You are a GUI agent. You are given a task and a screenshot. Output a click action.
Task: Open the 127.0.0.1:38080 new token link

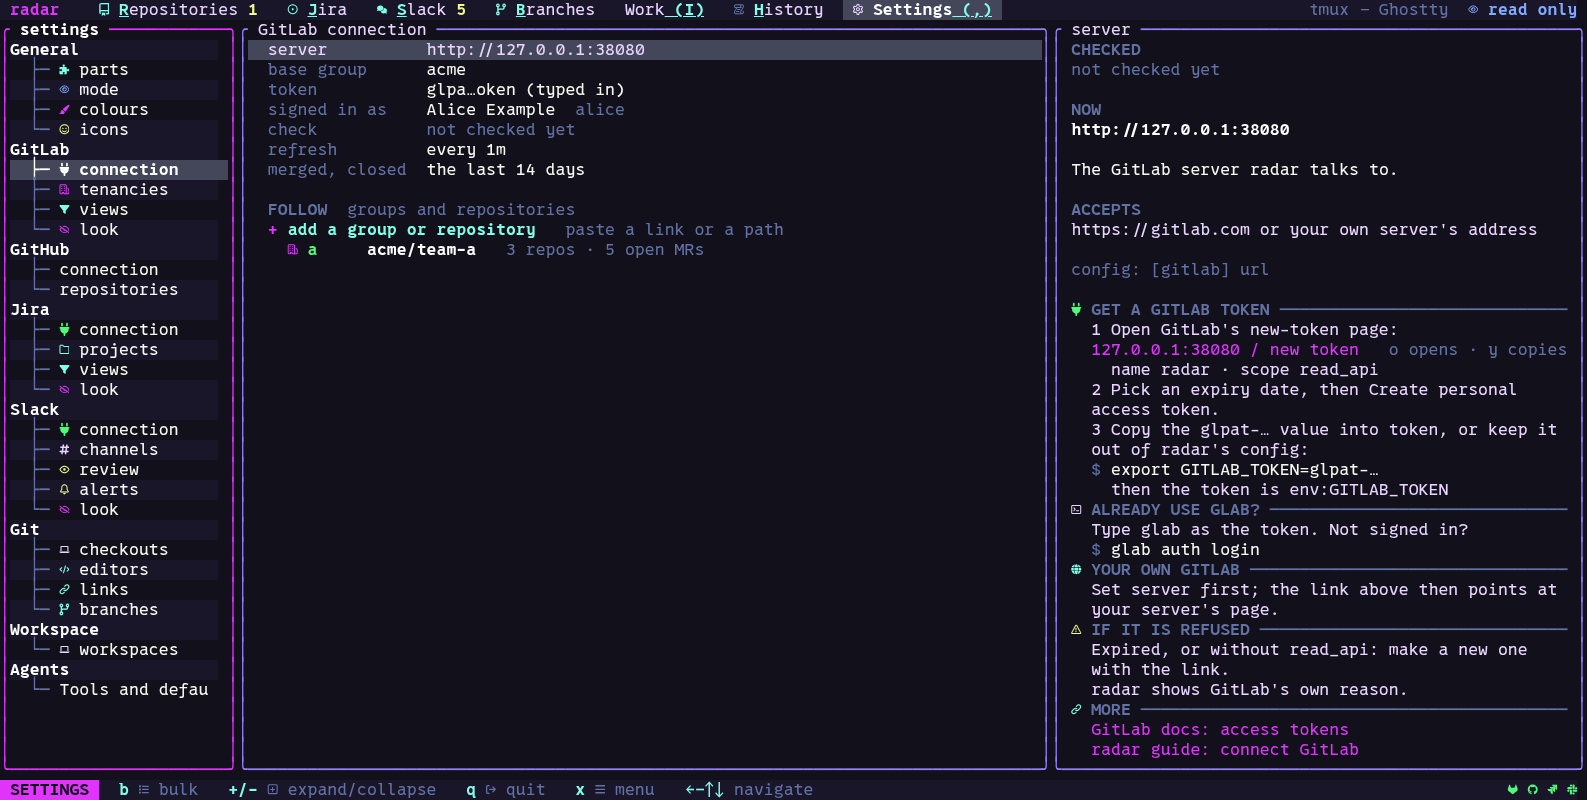pyautogui.click(x=1225, y=350)
